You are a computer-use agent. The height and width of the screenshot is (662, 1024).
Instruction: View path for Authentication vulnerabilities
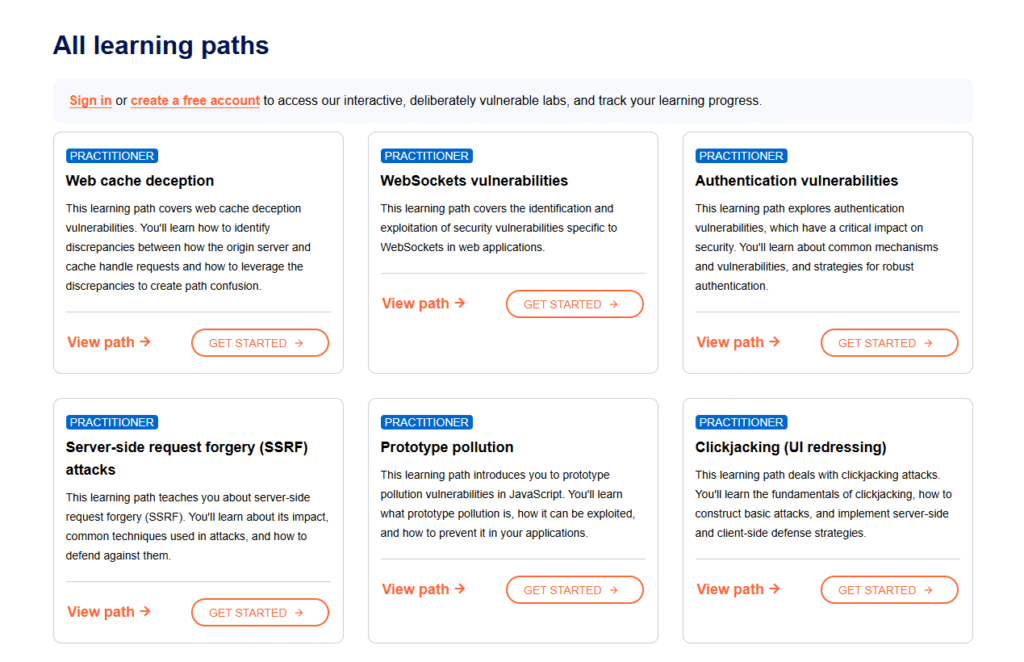pyautogui.click(x=738, y=342)
